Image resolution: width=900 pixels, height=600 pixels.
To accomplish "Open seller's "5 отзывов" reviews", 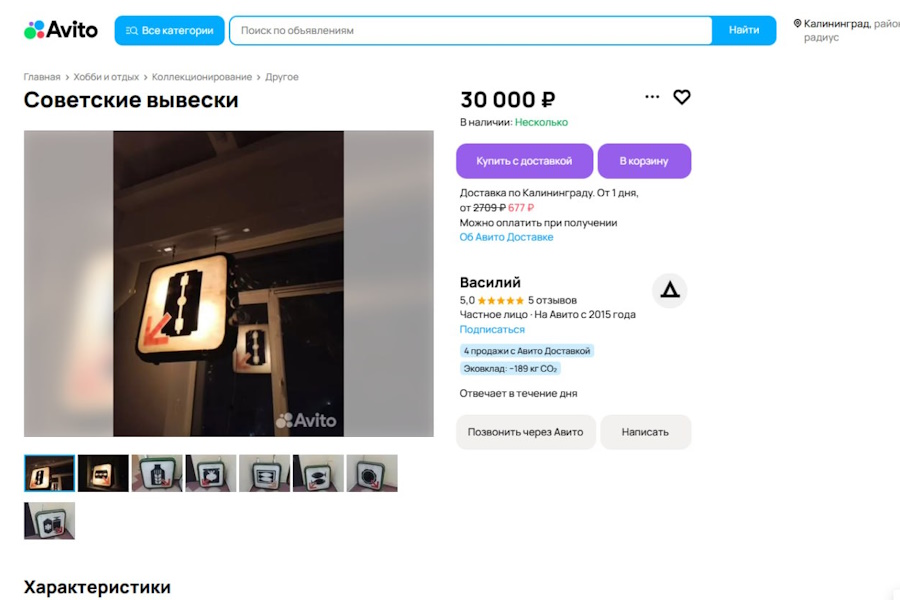I will 552,300.
